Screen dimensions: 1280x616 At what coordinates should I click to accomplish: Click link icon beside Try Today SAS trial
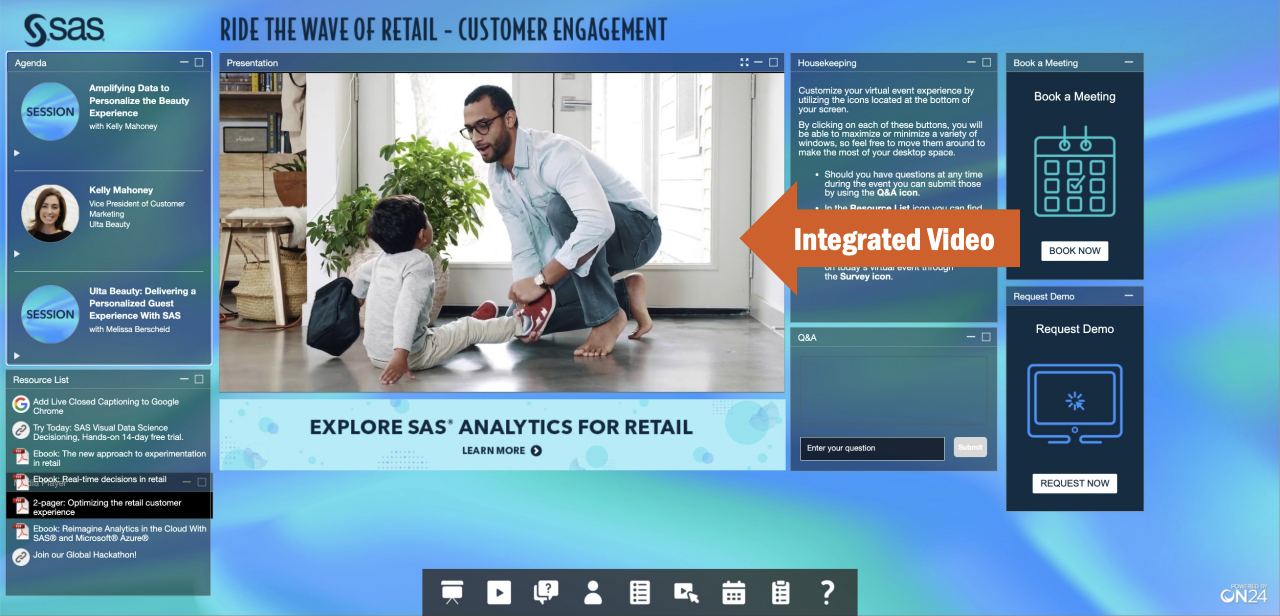tap(21, 430)
